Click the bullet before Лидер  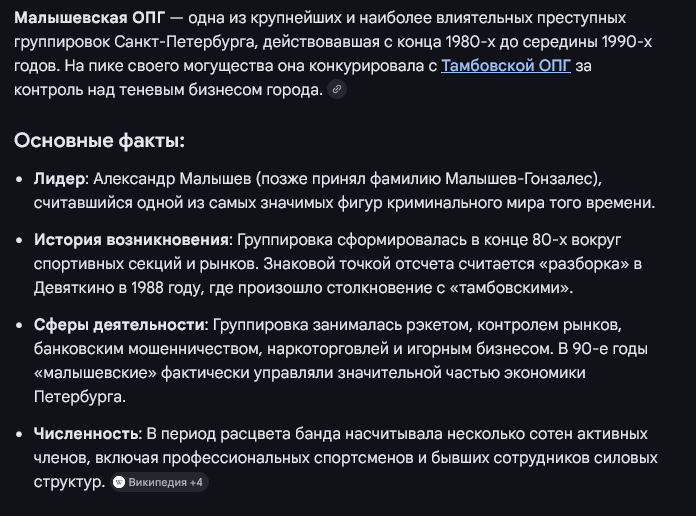point(21,179)
